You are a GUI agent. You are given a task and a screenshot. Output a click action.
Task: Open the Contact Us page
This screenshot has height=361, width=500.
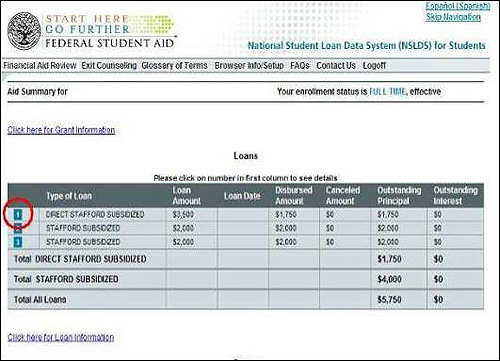(336, 66)
